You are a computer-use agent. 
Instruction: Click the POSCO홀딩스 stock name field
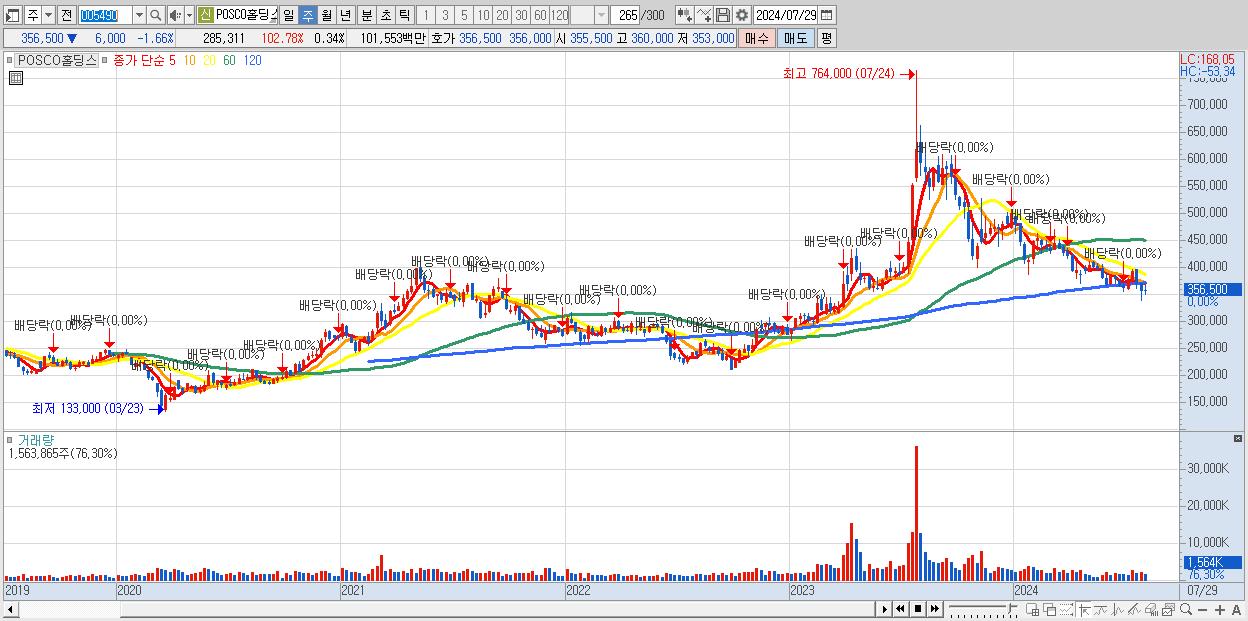pos(245,15)
